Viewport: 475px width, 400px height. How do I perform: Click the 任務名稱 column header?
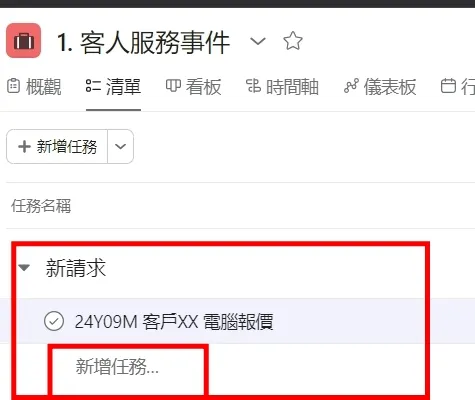pyautogui.click(x=41, y=206)
